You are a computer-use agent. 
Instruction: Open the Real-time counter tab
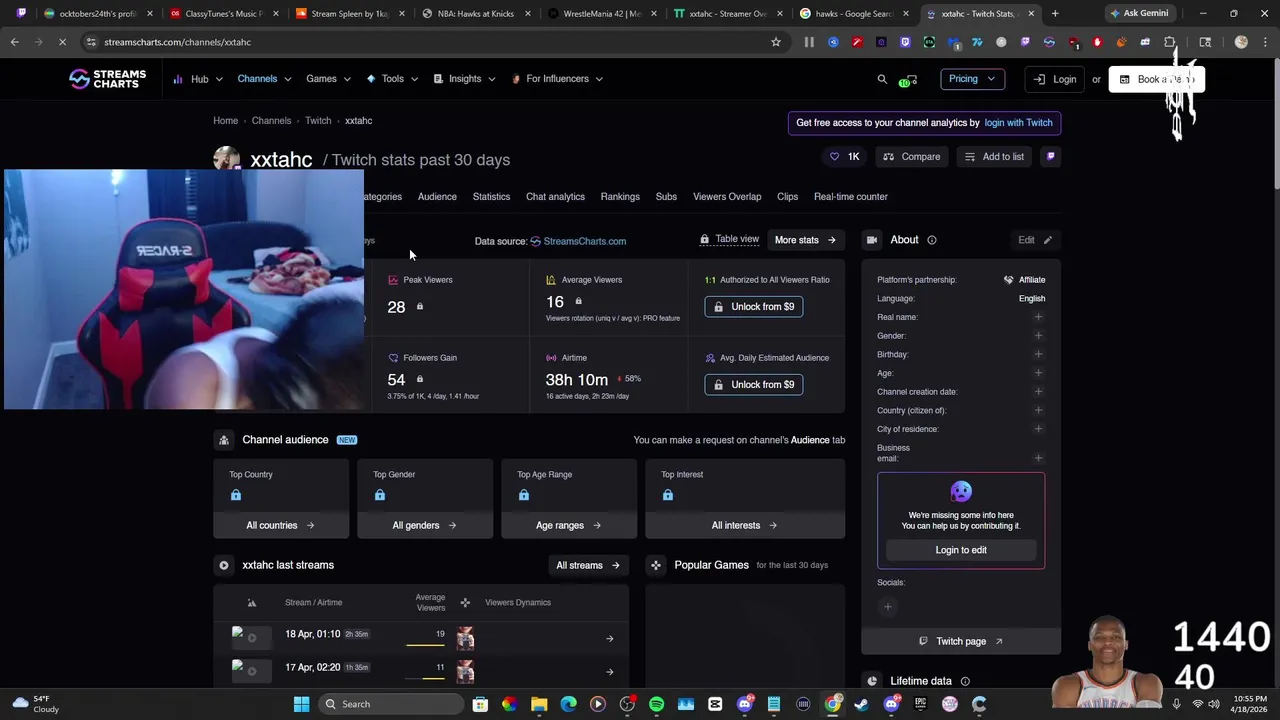[x=850, y=197]
